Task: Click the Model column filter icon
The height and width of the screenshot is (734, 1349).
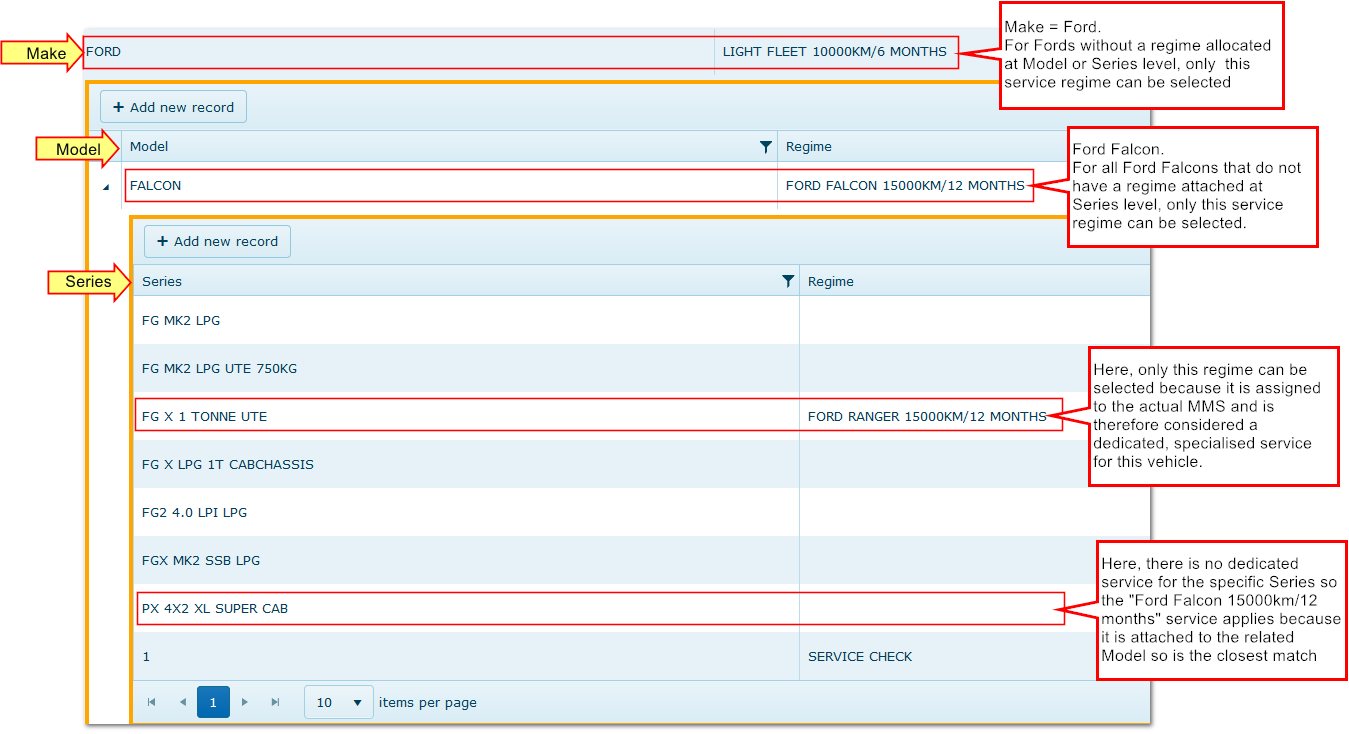Action: (766, 147)
